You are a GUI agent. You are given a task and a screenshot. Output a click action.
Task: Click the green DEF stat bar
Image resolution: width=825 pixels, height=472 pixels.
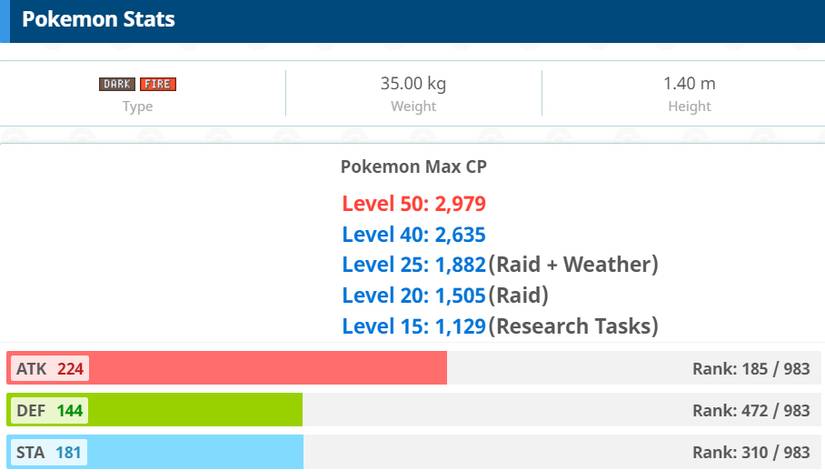point(155,409)
